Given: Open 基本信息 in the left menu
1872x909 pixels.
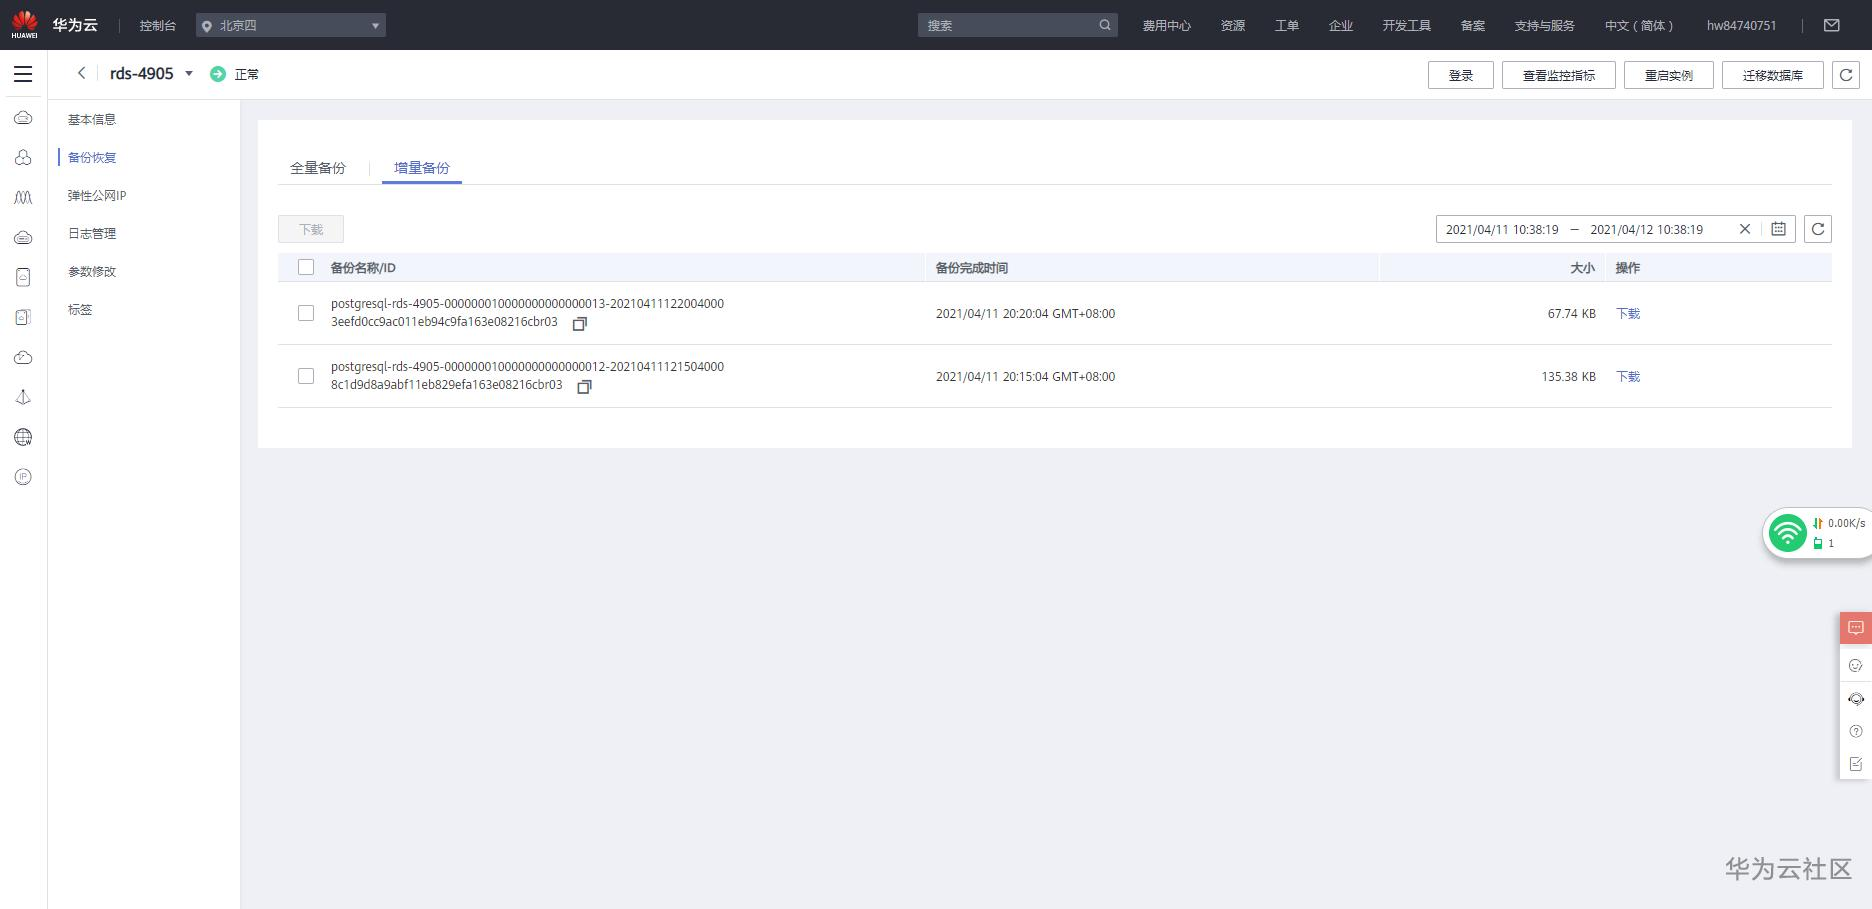Looking at the screenshot, I should tap(92, 120).
